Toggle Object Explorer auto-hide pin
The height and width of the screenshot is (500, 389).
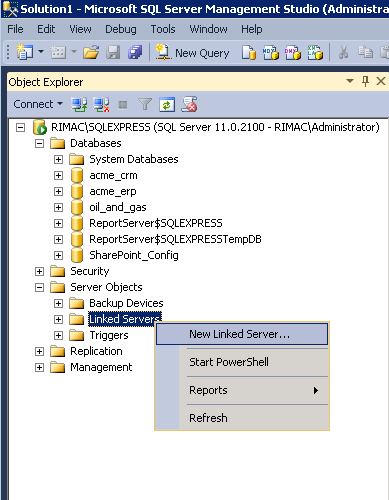click(365, 81)
